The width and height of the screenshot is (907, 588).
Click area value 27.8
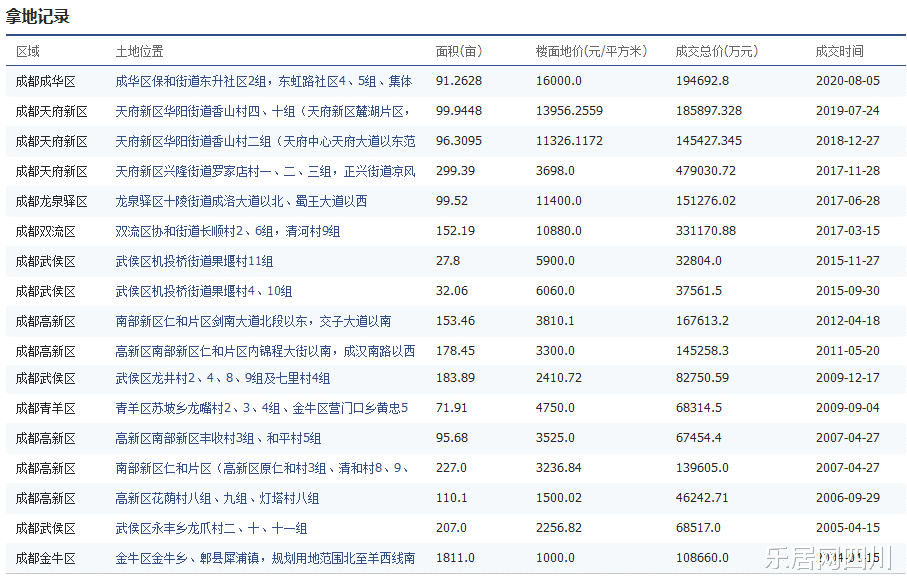448,261
